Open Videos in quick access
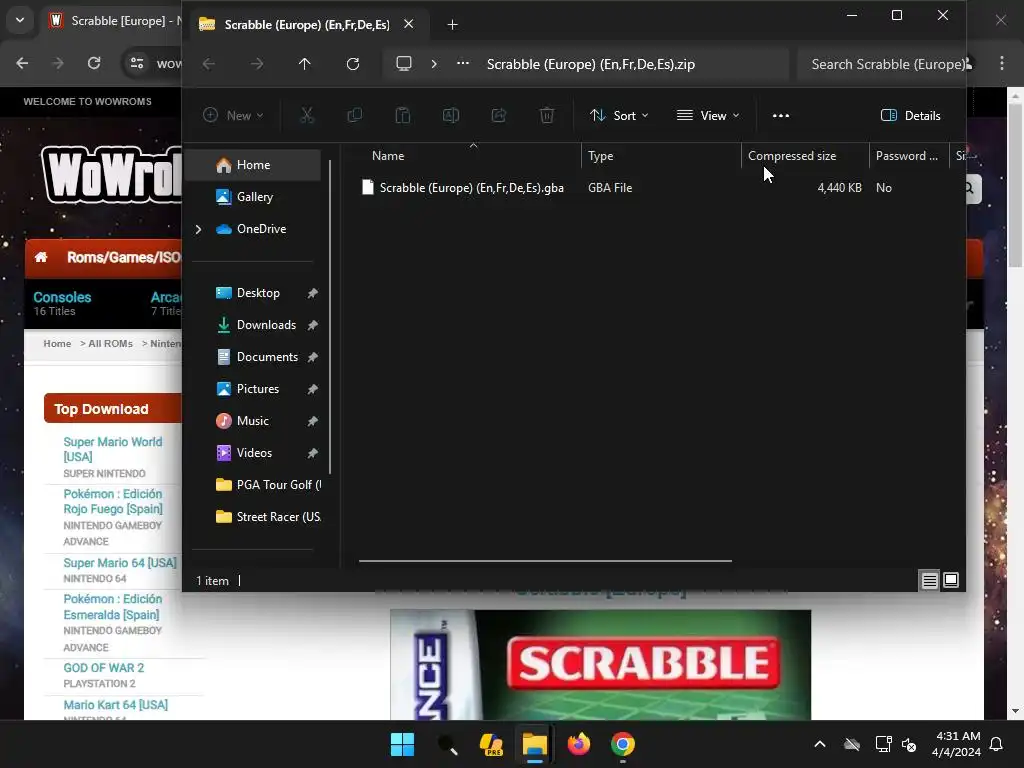Viewport: 1024px width, 768px height. coord(254,453)
